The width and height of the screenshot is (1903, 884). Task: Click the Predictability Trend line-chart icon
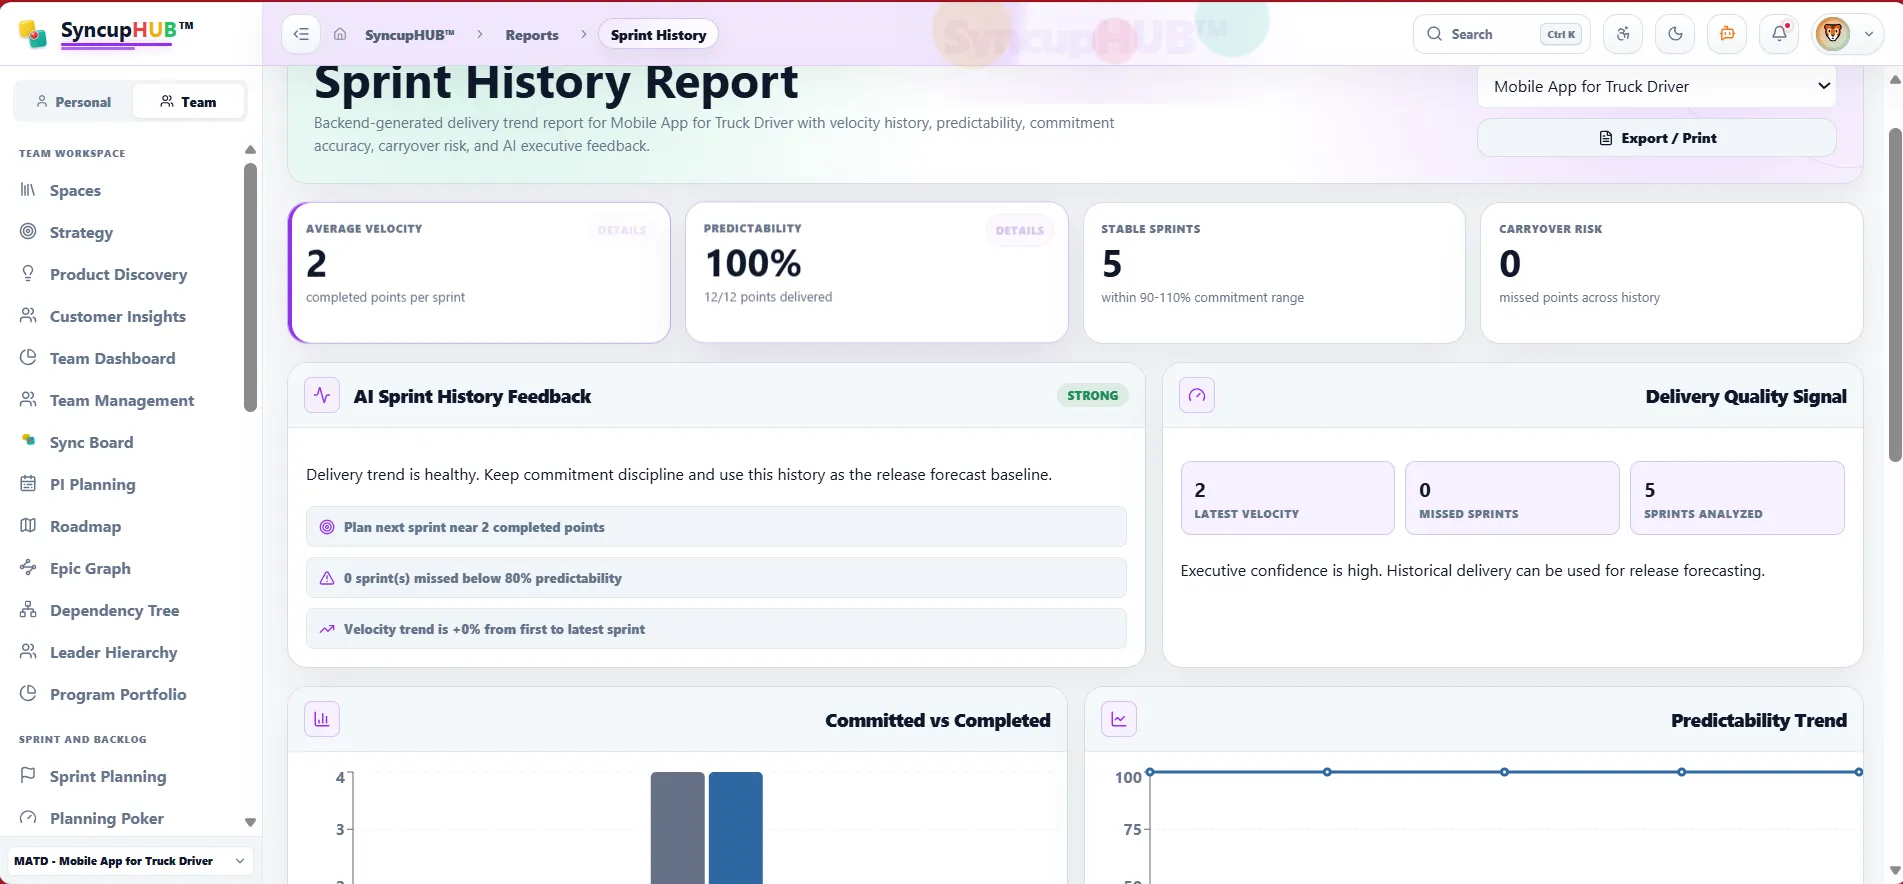tap(1119, 719)
